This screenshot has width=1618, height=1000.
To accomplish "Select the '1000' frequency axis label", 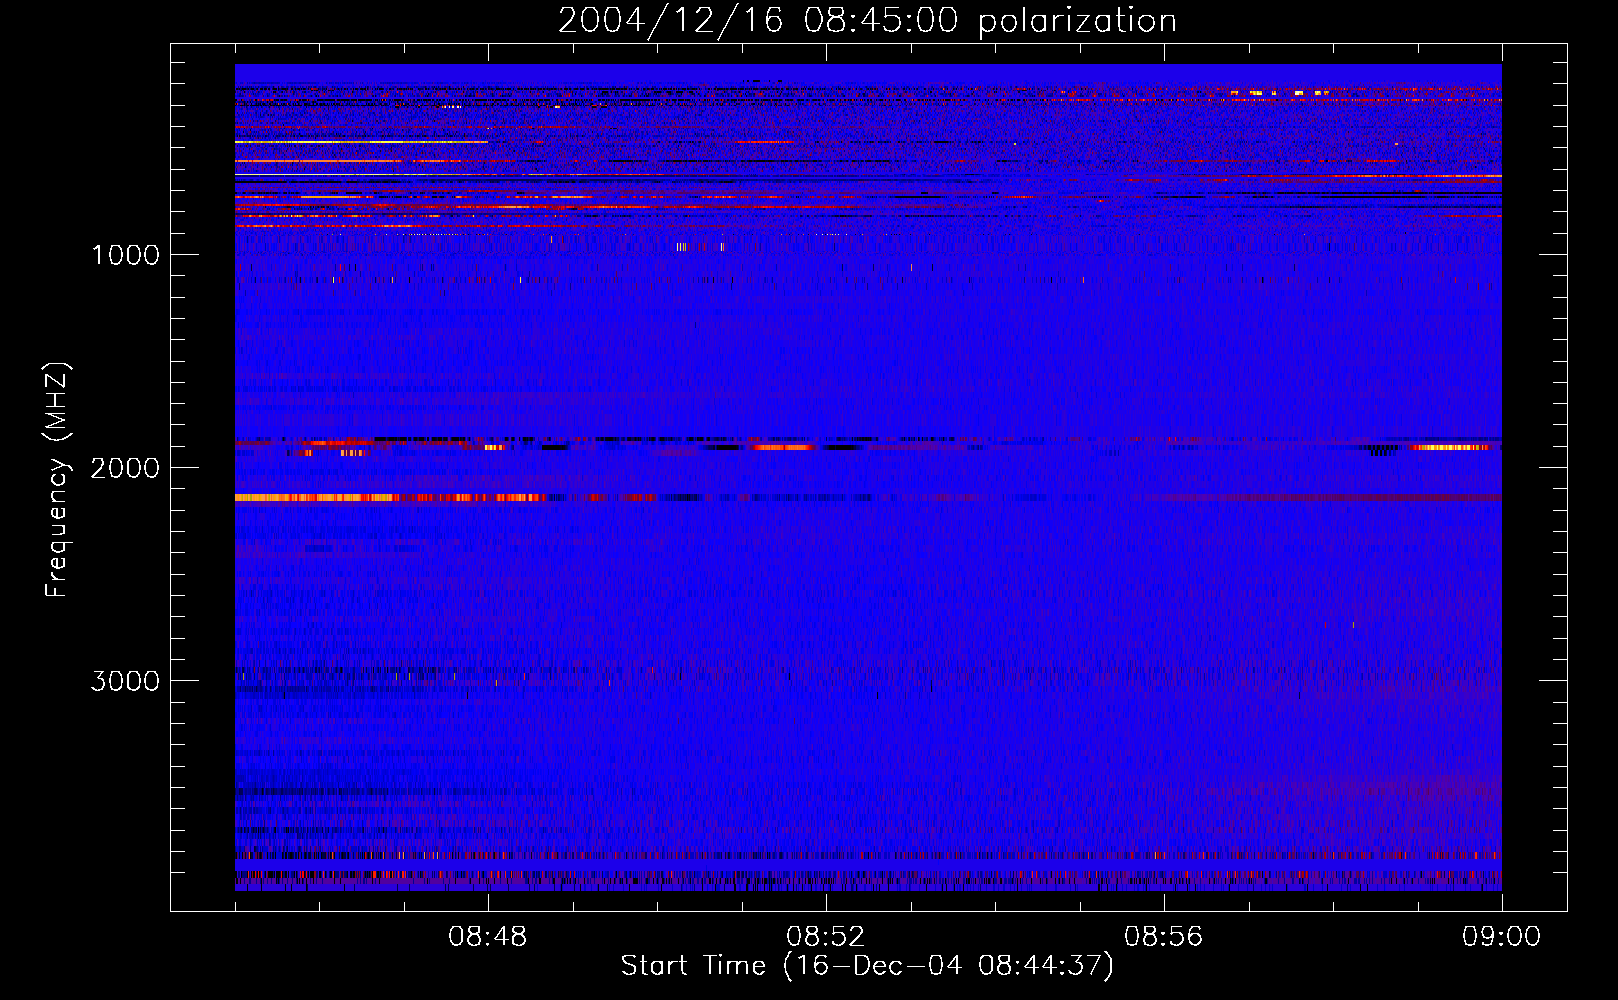I will (125, 255).
